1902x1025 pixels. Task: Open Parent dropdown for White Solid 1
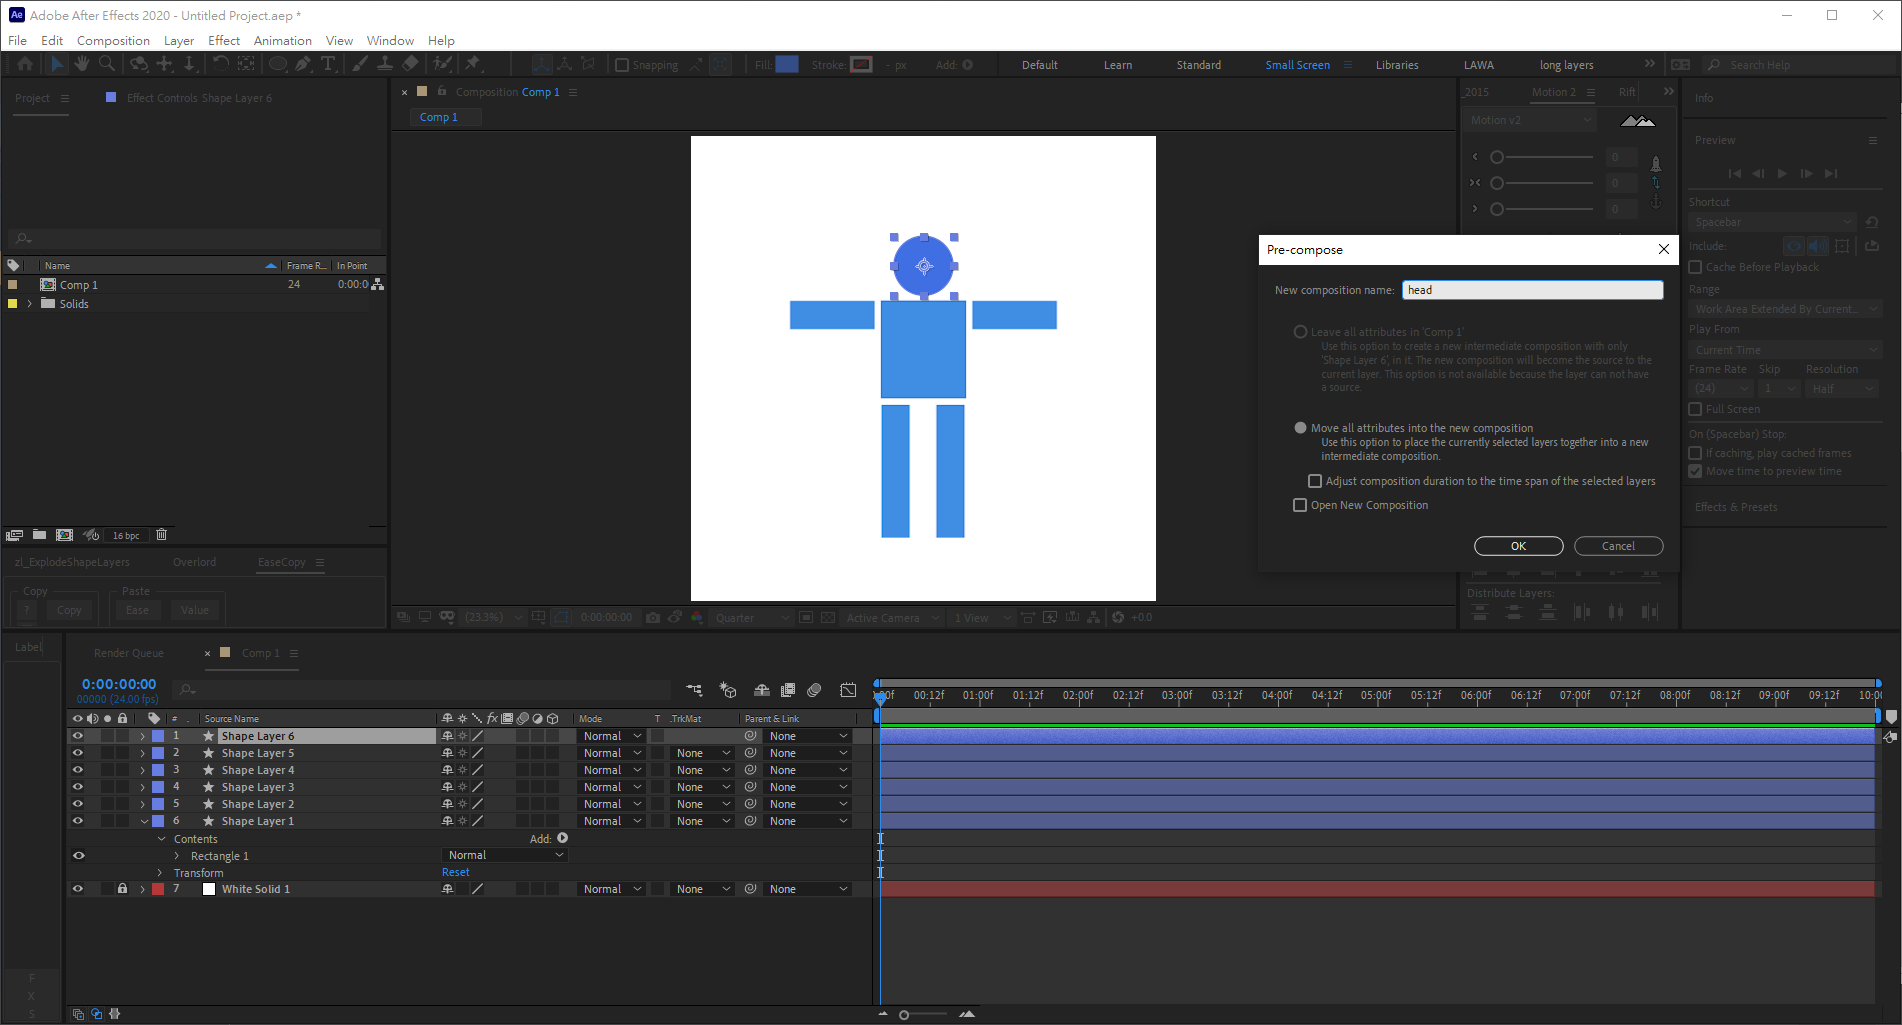808,889
